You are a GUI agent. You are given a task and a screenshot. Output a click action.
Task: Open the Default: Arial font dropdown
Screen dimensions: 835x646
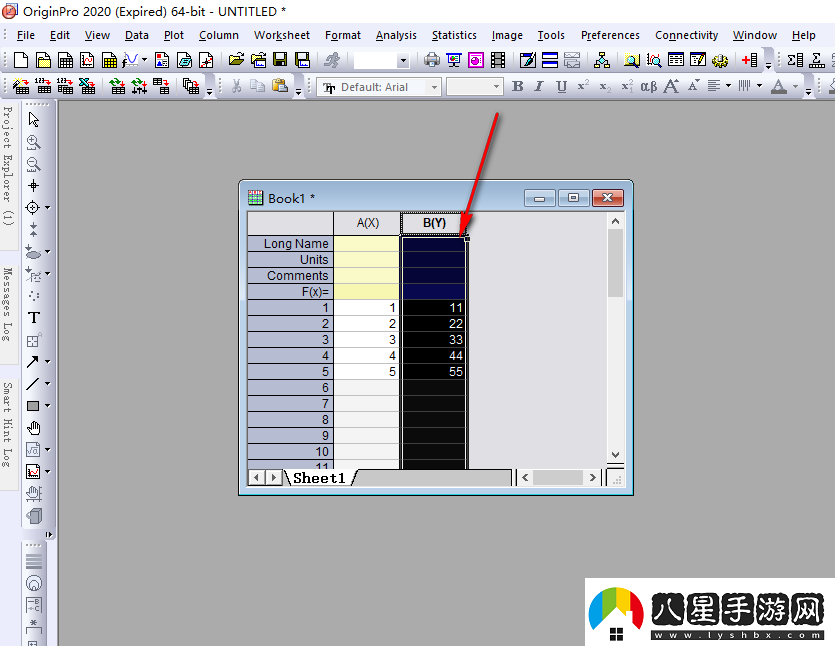[x=434, y=87]
